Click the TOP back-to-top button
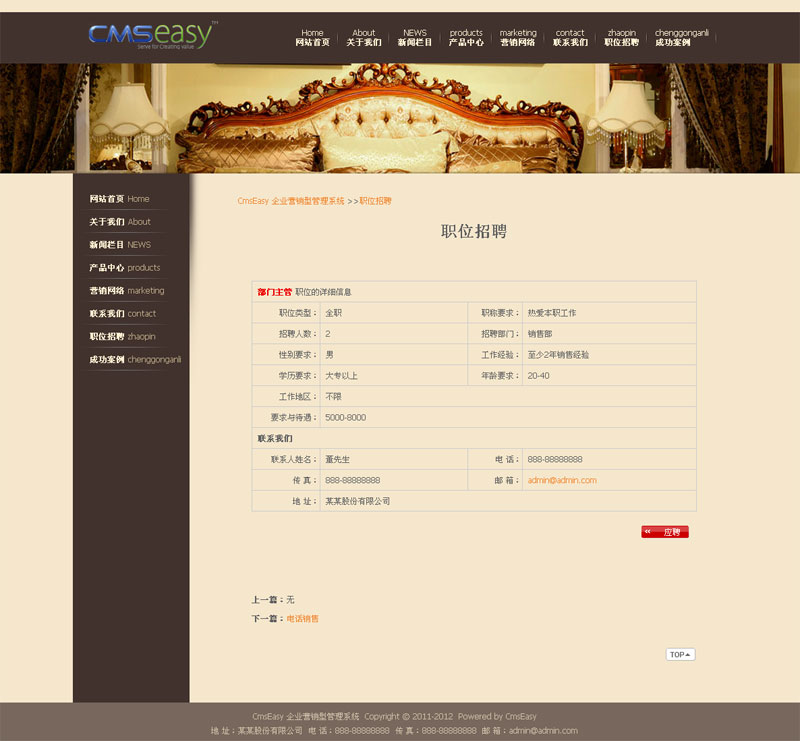This screenshot has width=800, height=741. [x=680, y=655]
